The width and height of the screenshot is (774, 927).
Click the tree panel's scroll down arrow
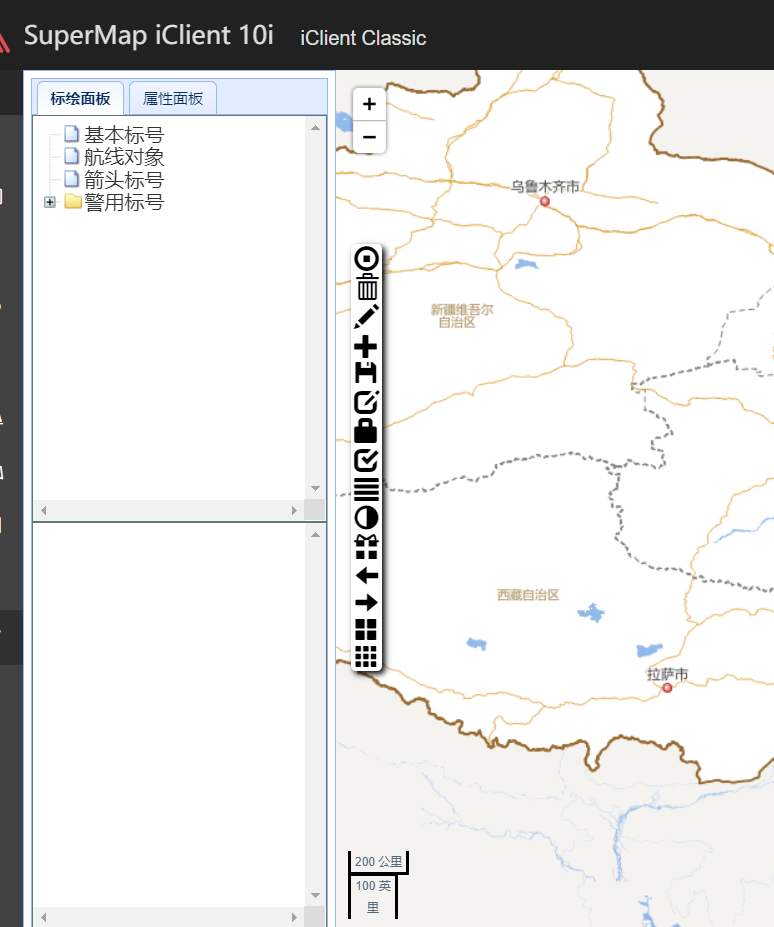315,489
